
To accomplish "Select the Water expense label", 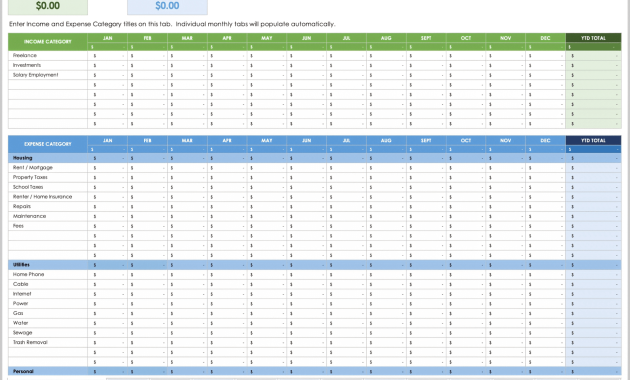I will [20, 323].
